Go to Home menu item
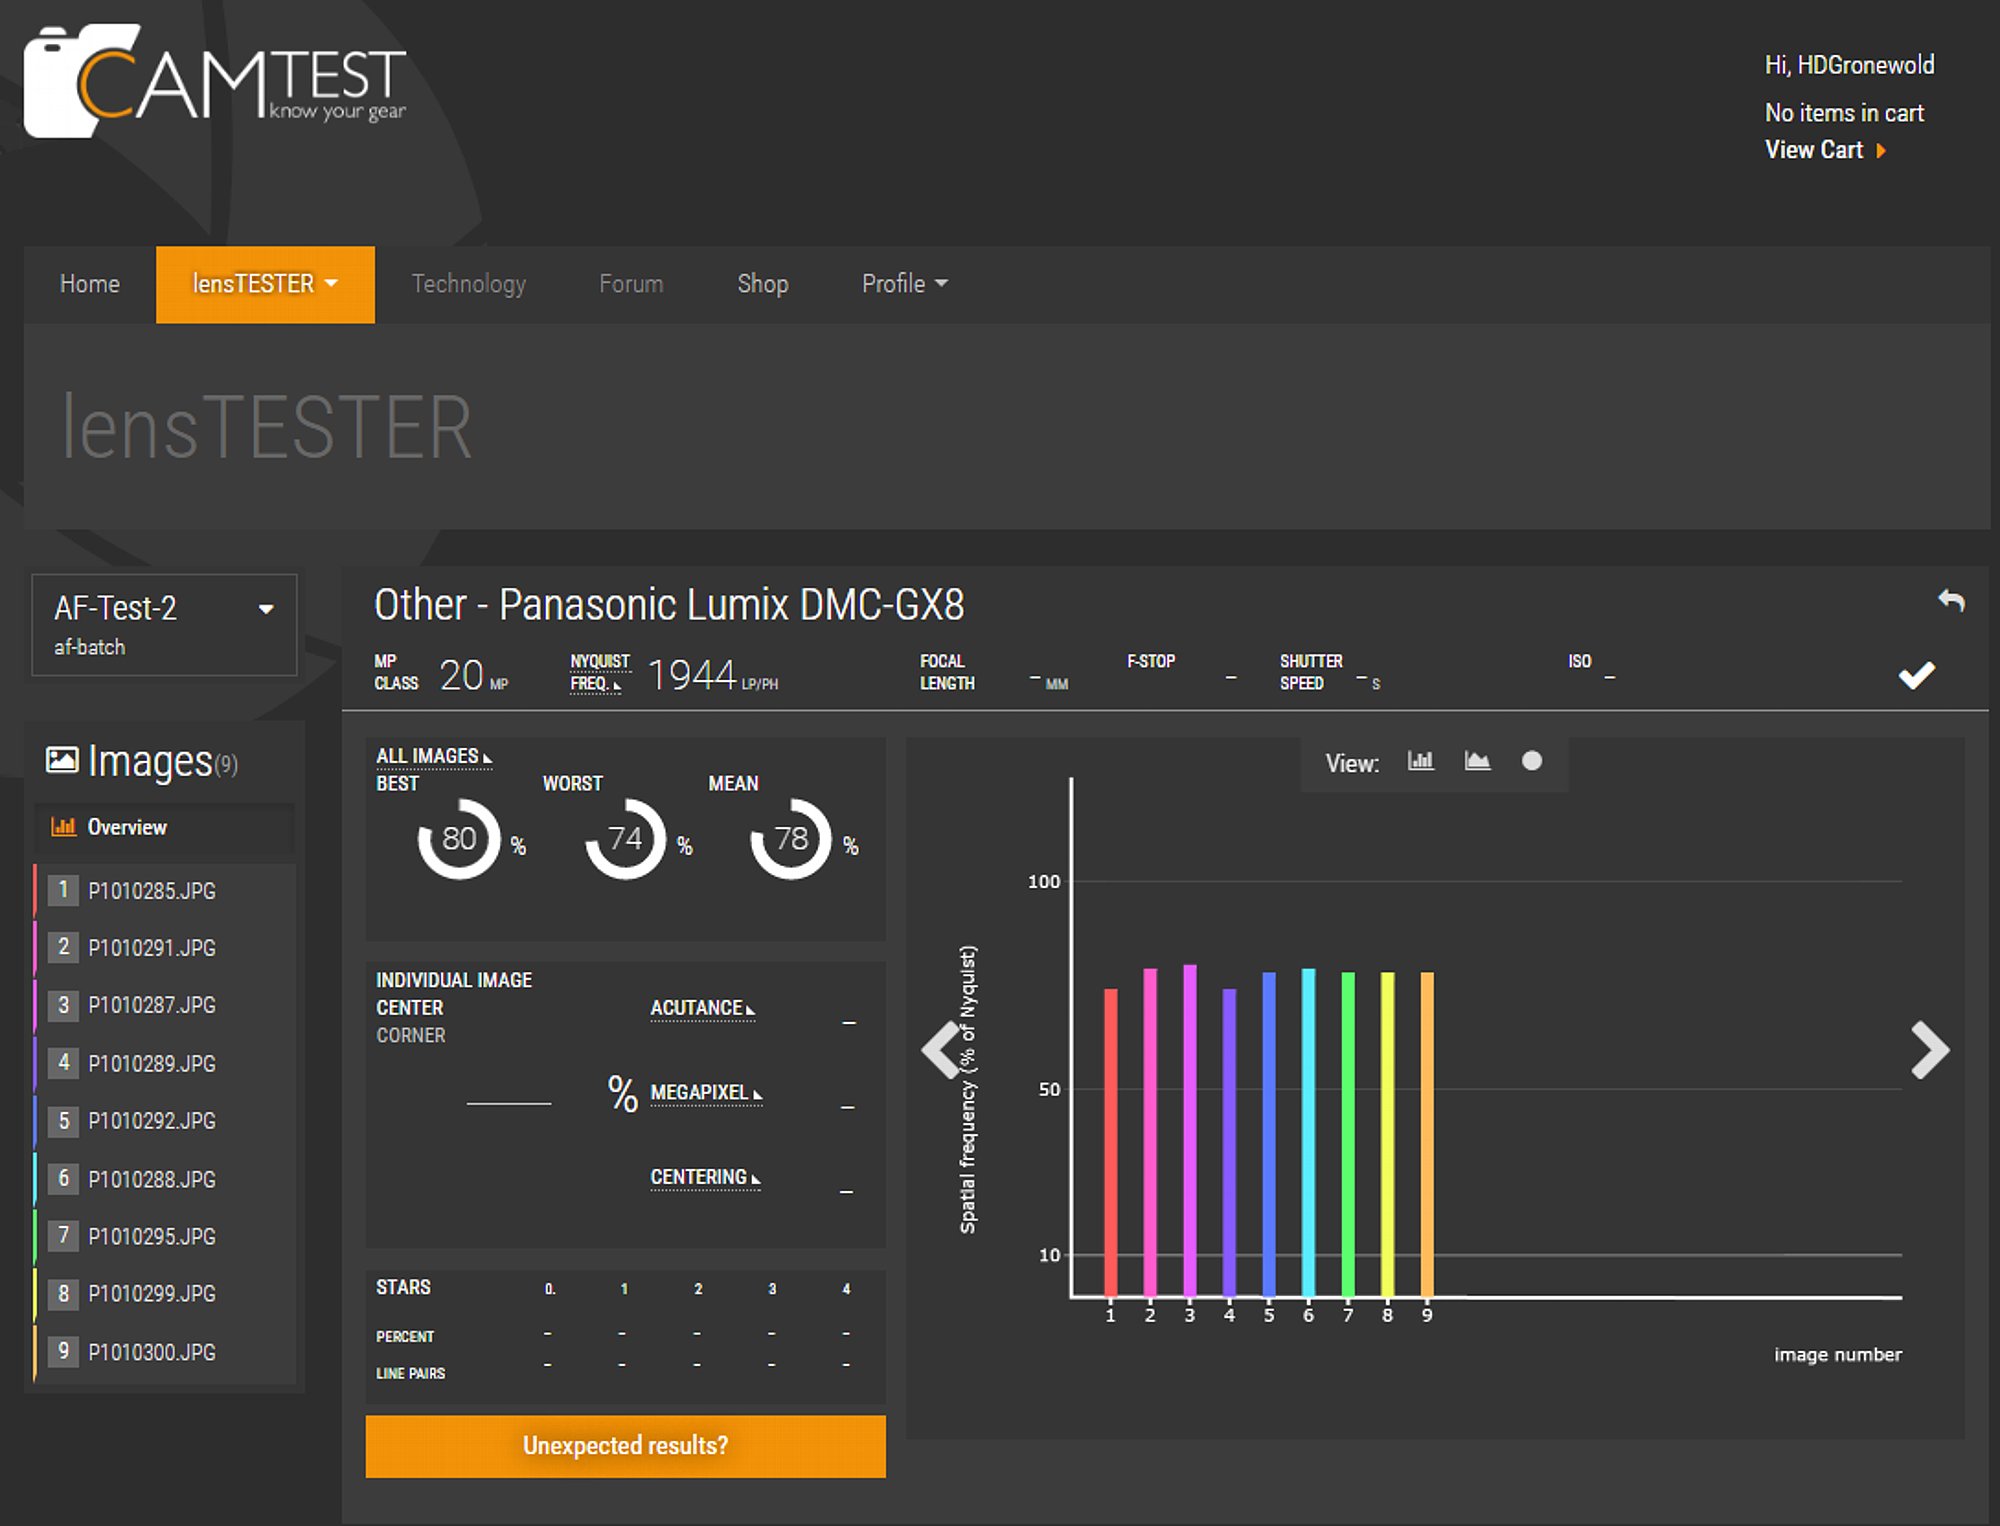The height and width of the screenshot is (1526, 2000). [x=90, y=285]
